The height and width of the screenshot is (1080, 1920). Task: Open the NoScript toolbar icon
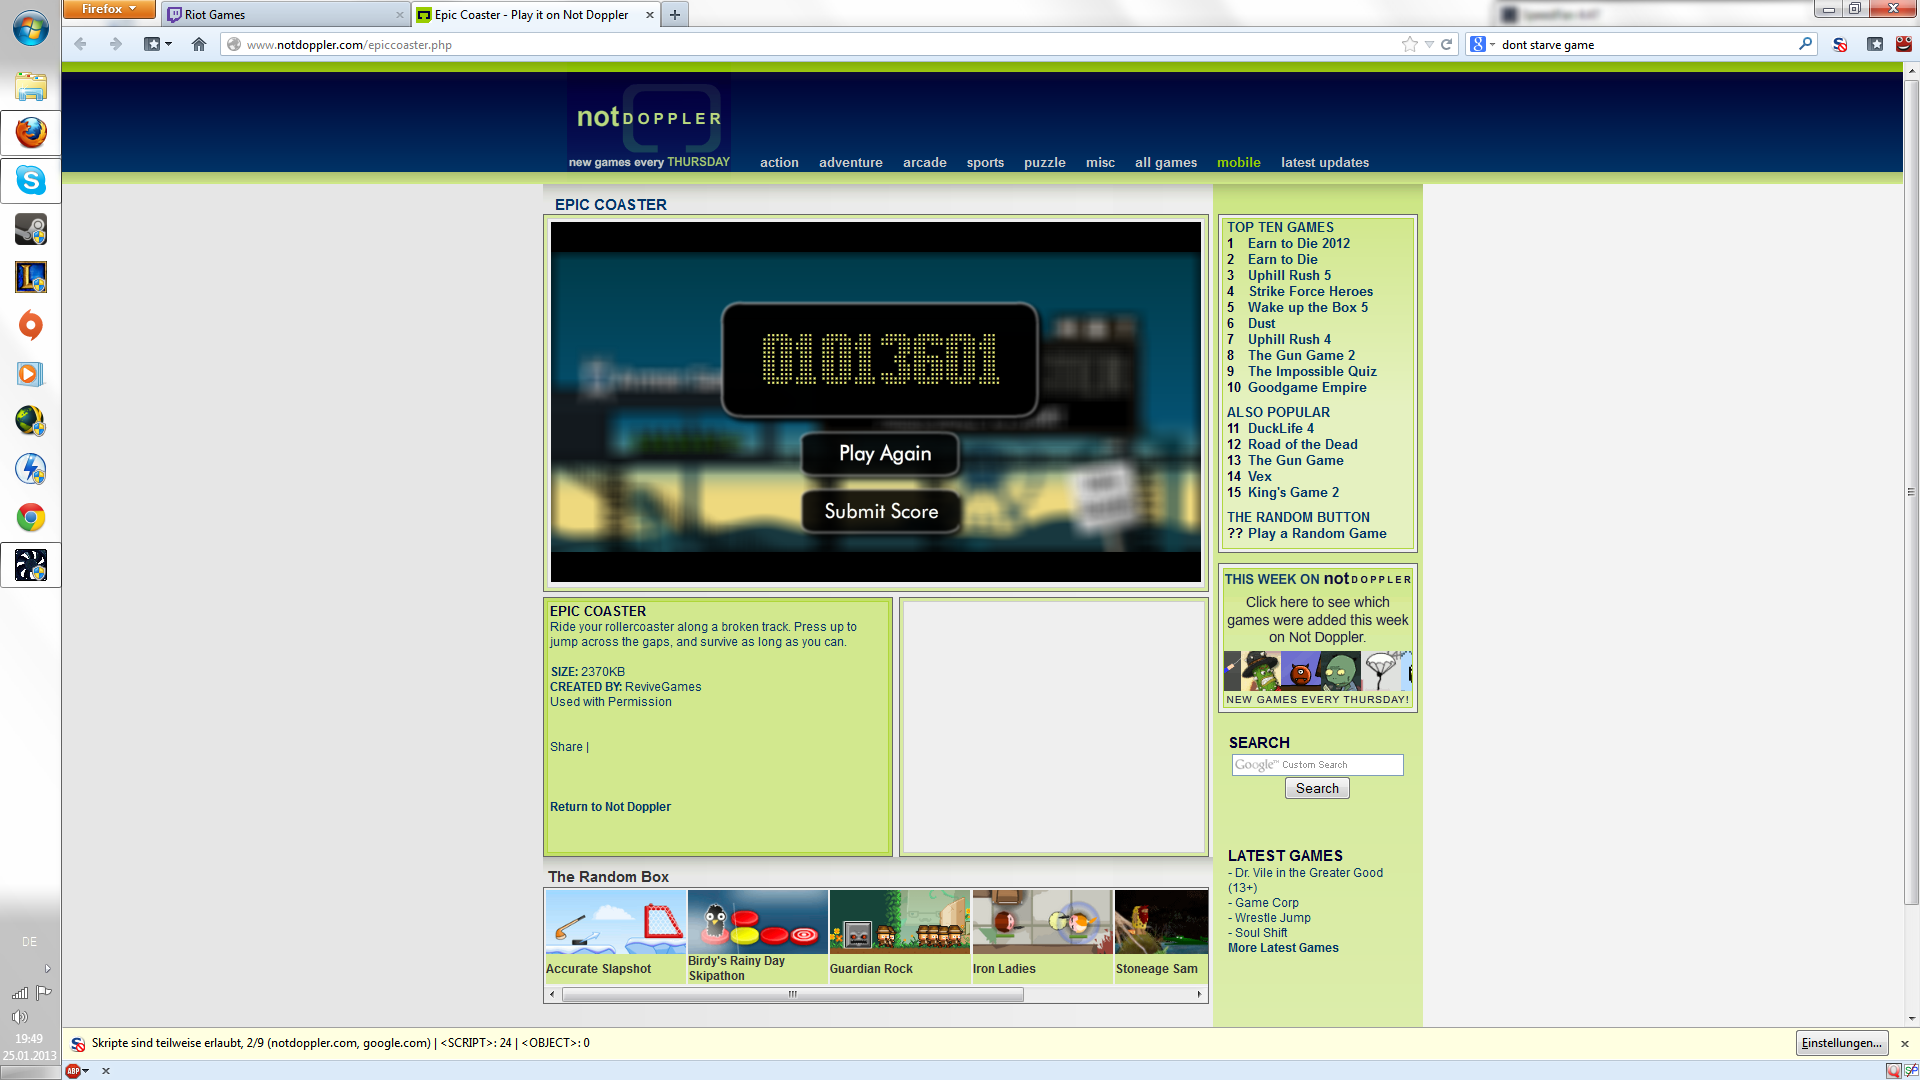(1840, 44)
